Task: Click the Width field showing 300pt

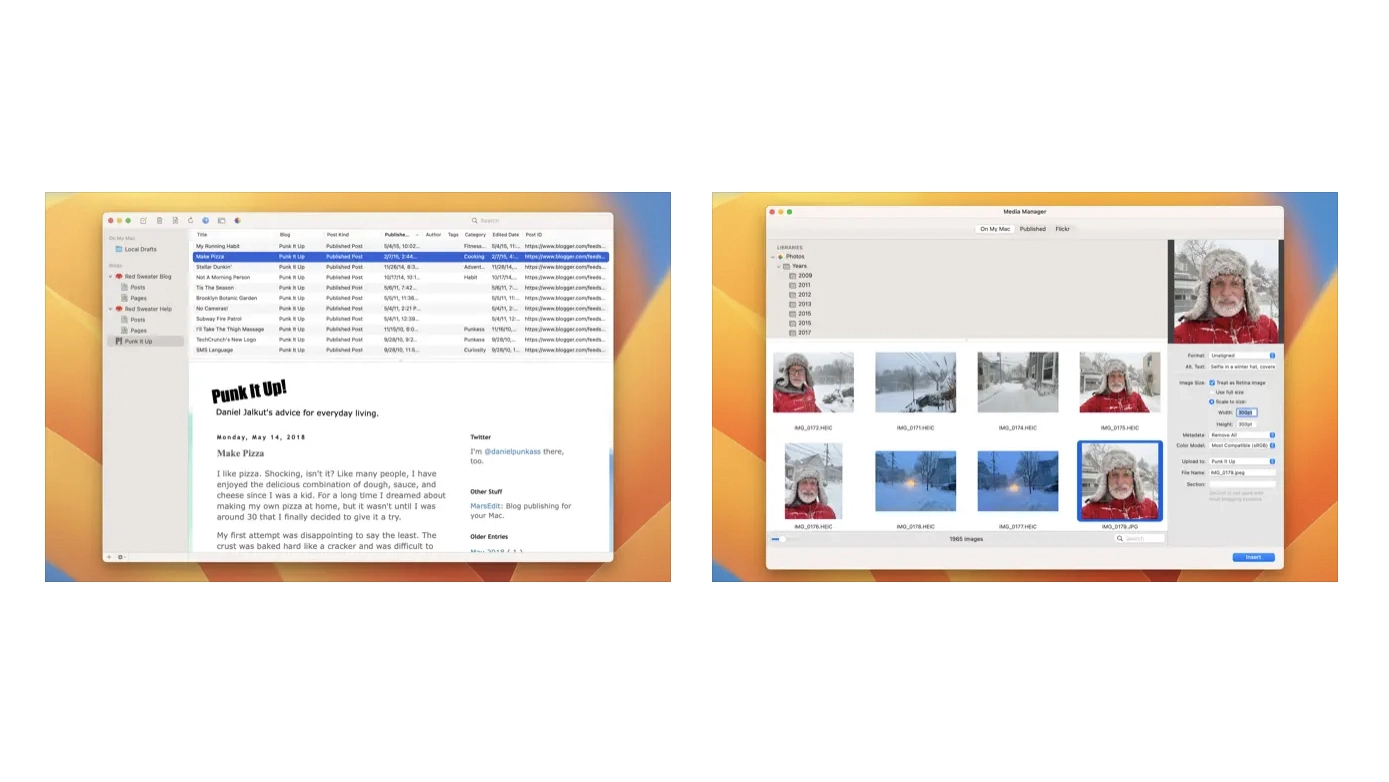Action: coord(1246,412)
